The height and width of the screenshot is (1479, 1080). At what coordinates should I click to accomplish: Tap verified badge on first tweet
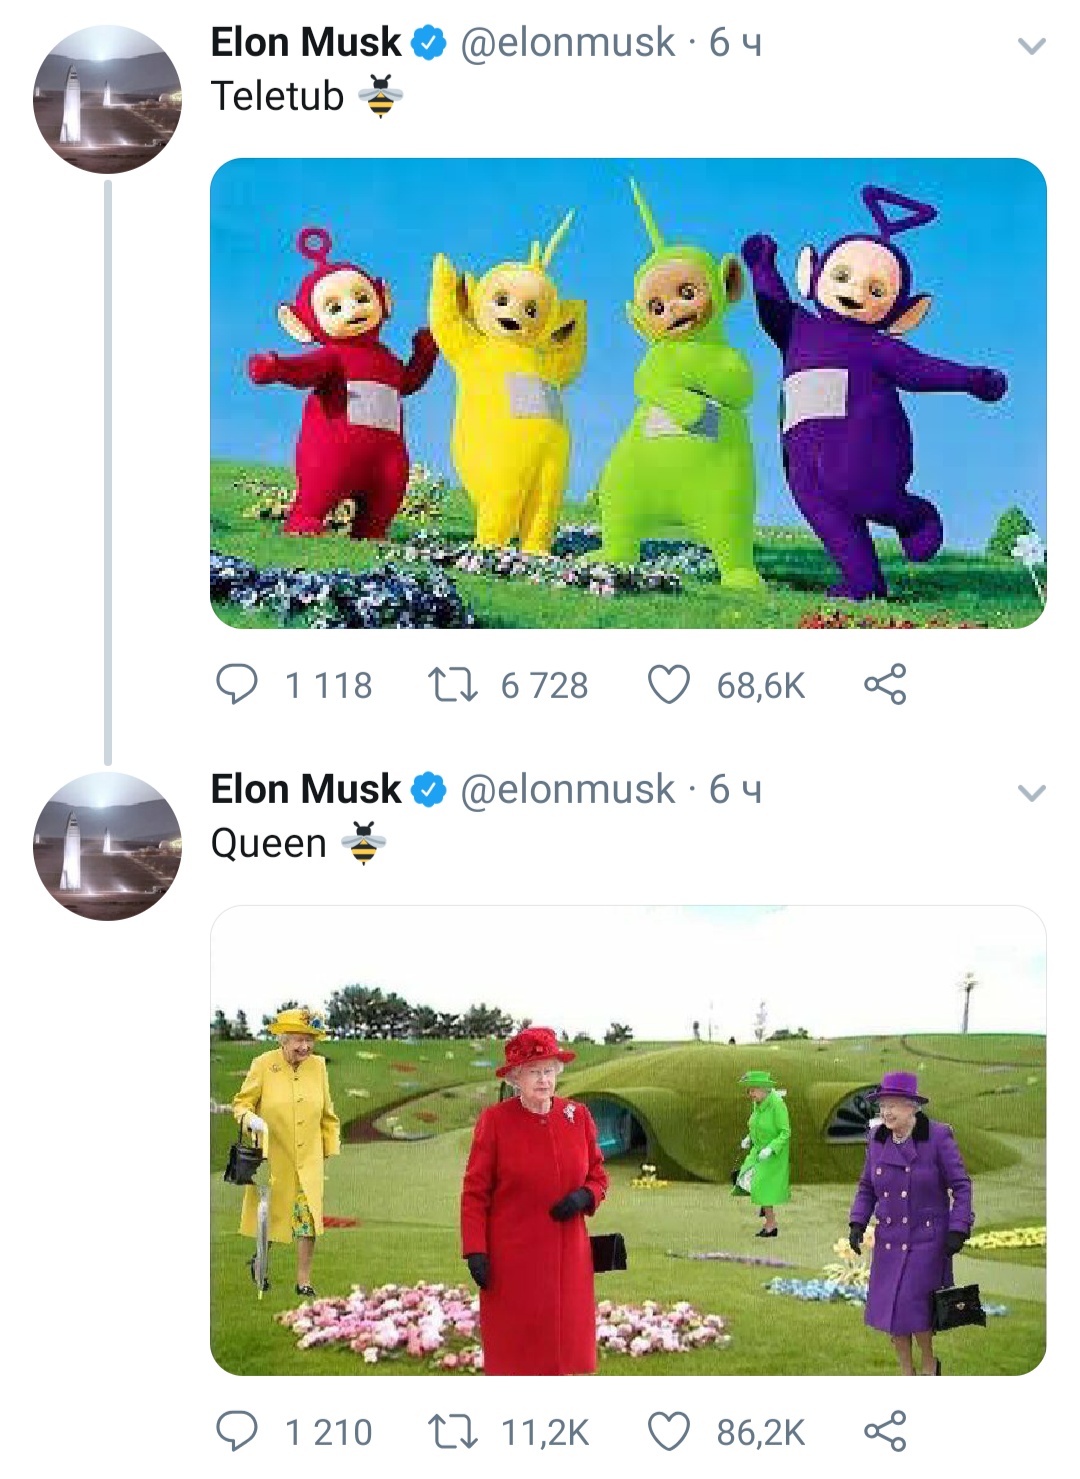click(429, 44)
